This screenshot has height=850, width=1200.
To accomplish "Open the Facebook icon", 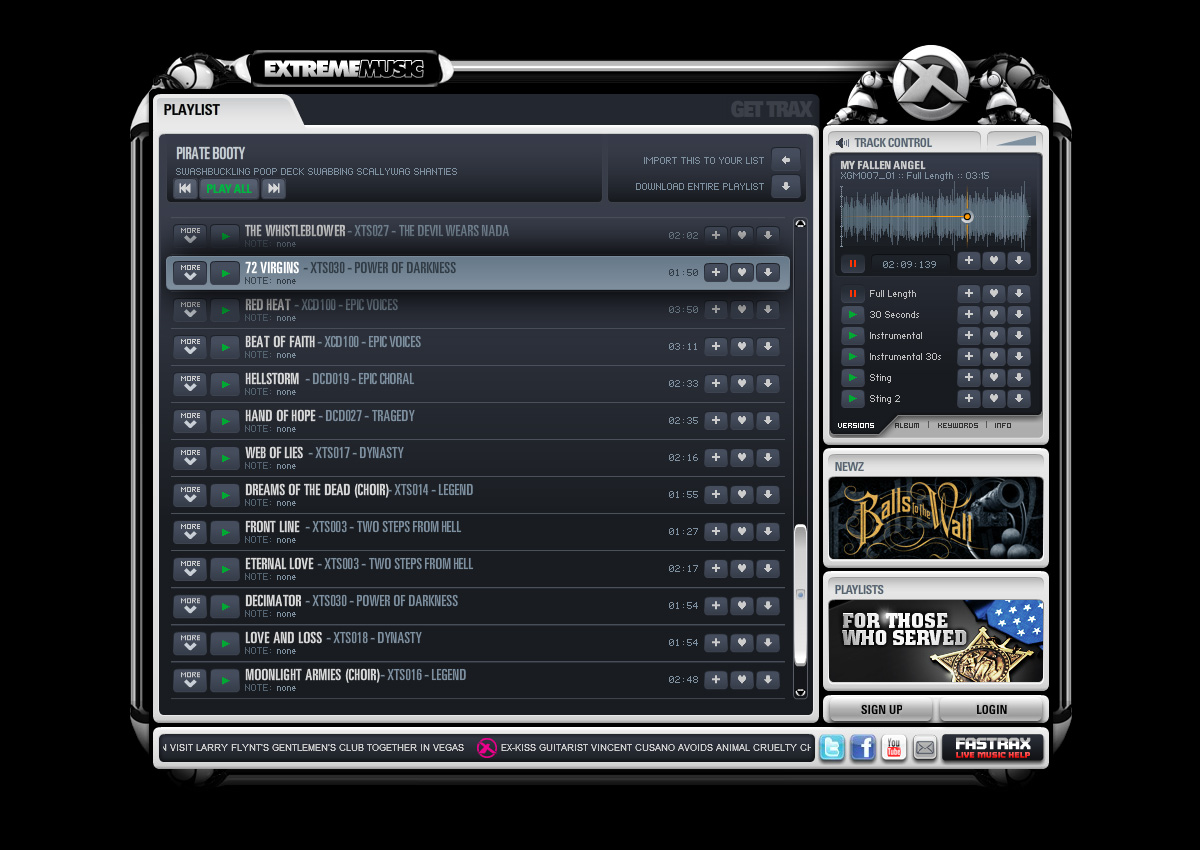I will (863, 747).
